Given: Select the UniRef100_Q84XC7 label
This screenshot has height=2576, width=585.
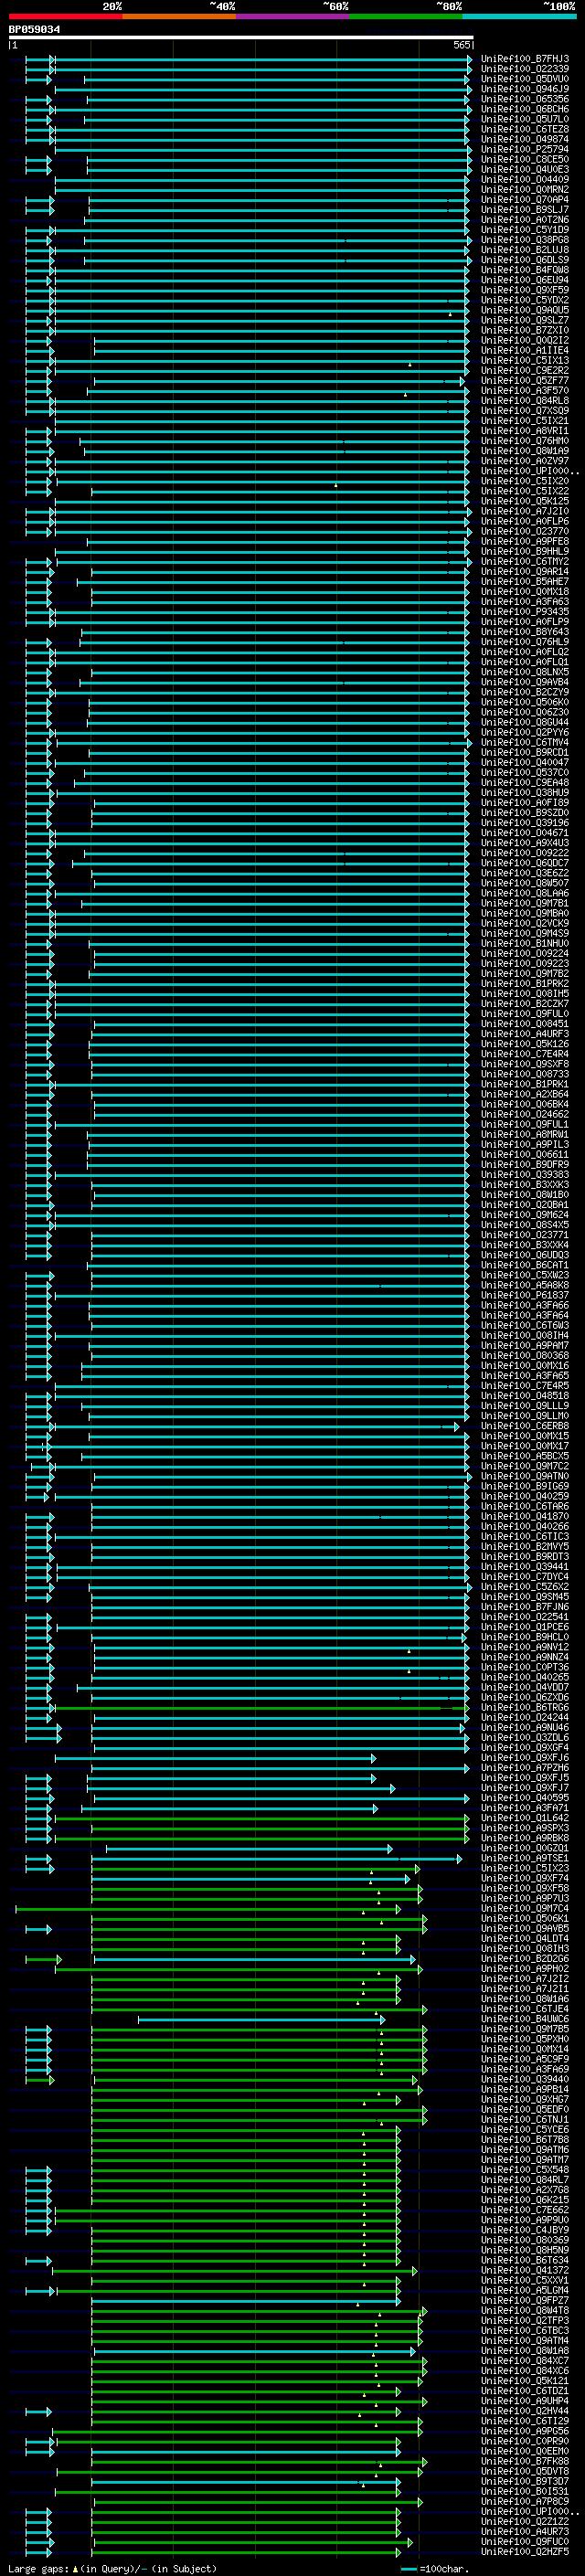Looking at the screenshot, I should tap(525, 2361).
